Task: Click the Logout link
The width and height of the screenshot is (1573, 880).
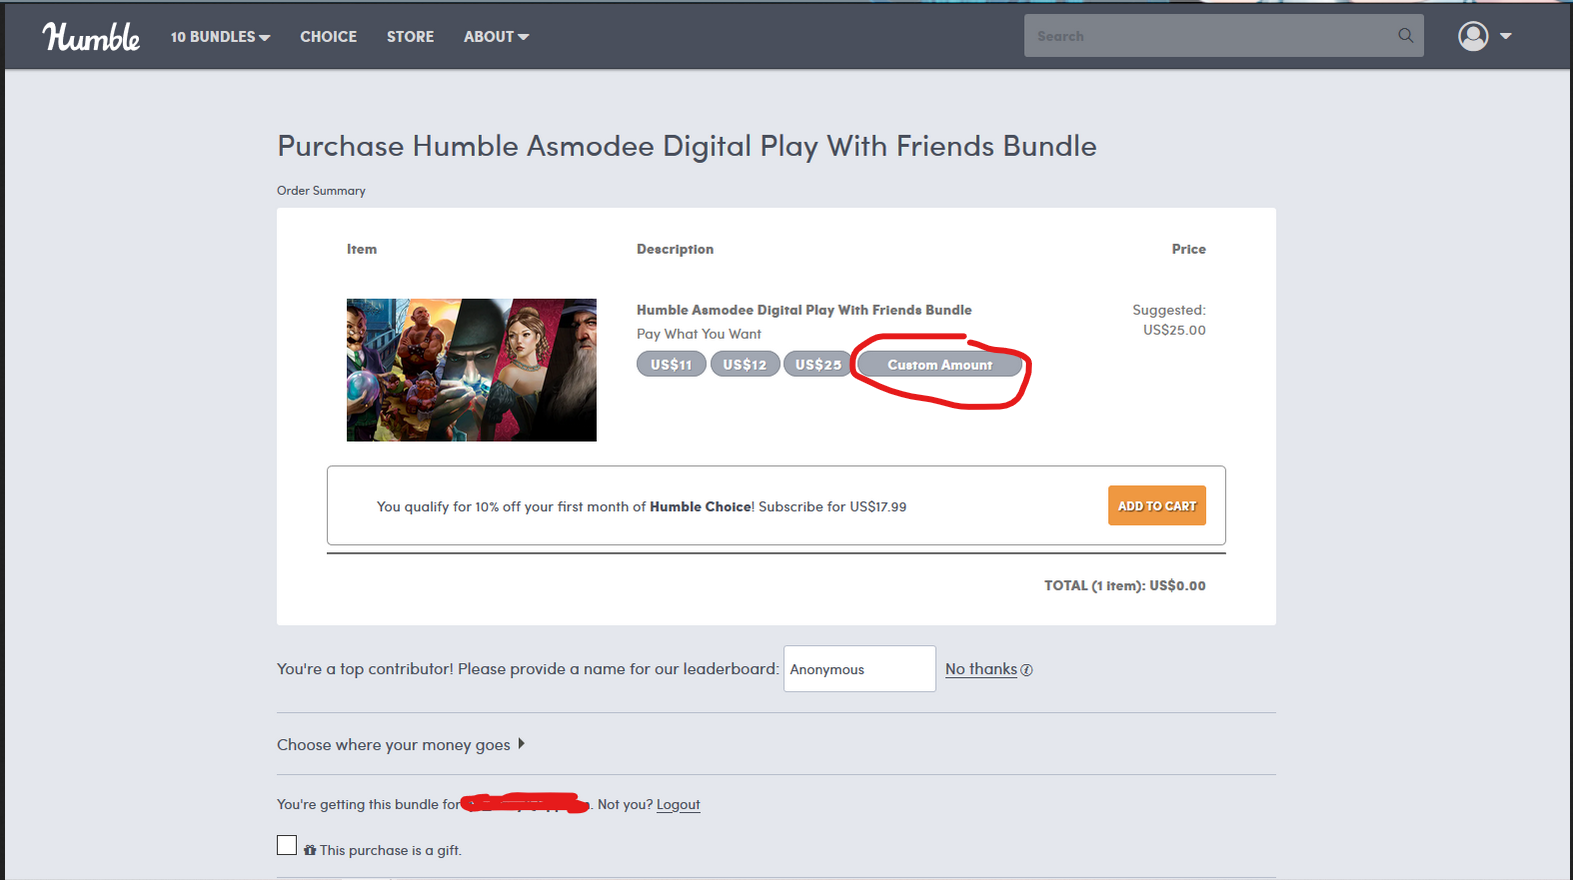Action: tap(678, 805)
